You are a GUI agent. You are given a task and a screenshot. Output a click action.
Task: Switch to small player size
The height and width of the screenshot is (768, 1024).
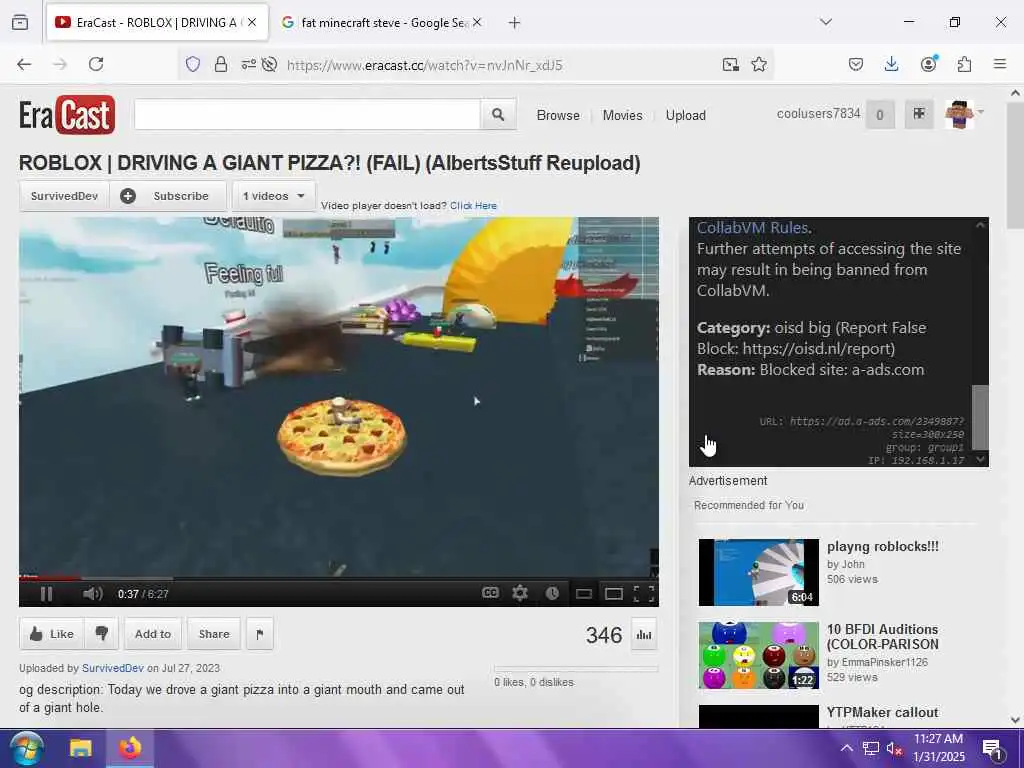point(584,594)
